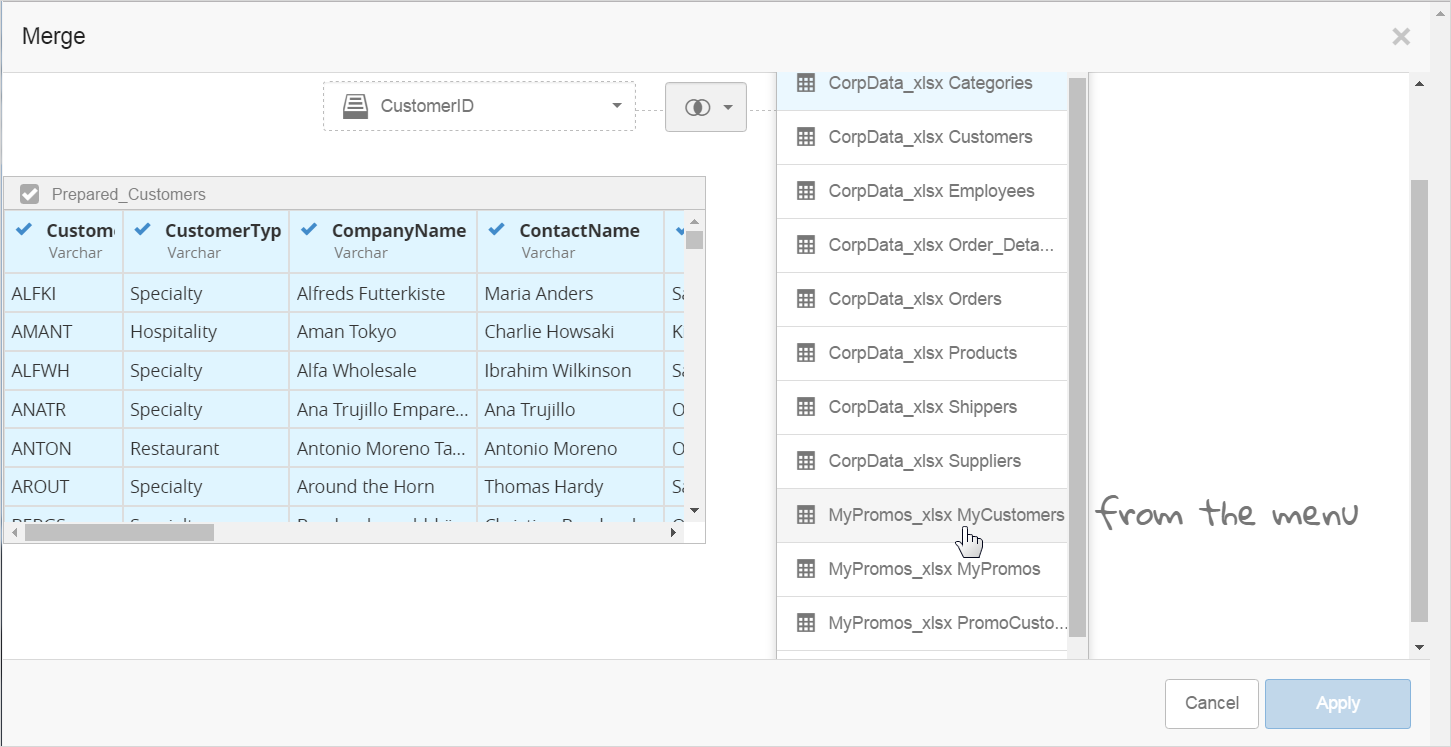Uncheck the ContactName column checkmark

pos(496,230)
